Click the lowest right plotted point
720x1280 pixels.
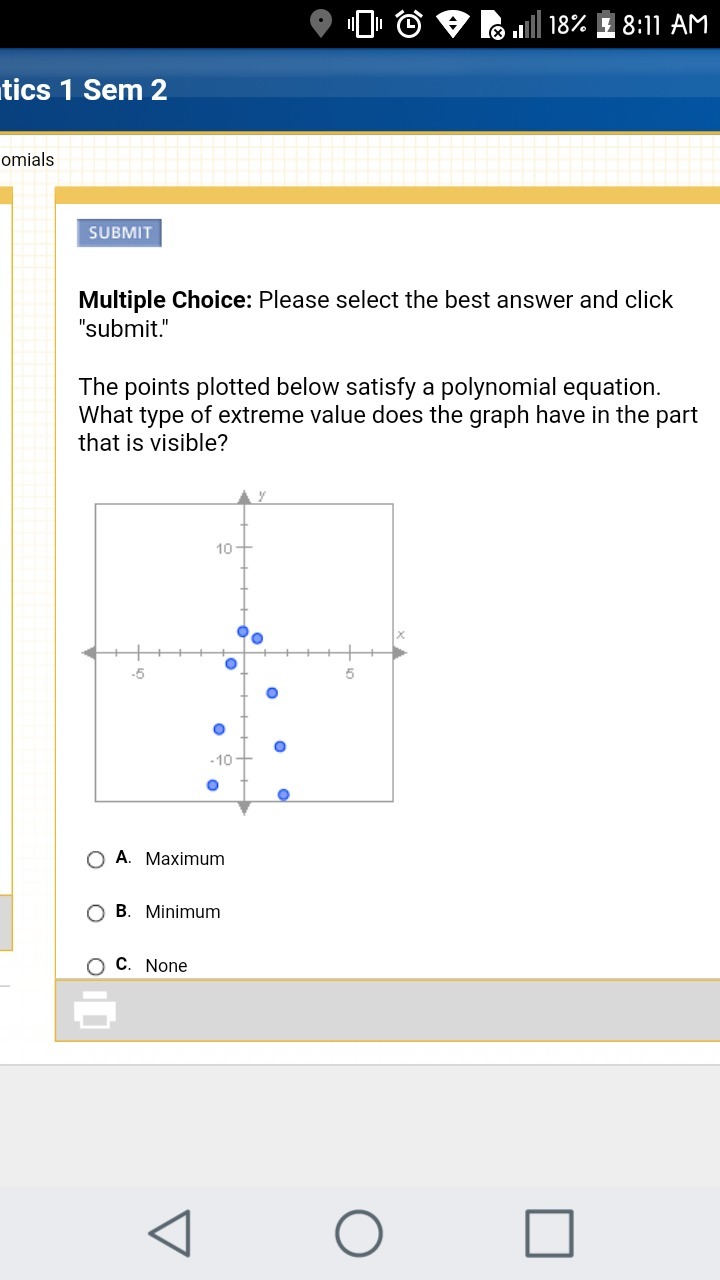tap(283, 794)
